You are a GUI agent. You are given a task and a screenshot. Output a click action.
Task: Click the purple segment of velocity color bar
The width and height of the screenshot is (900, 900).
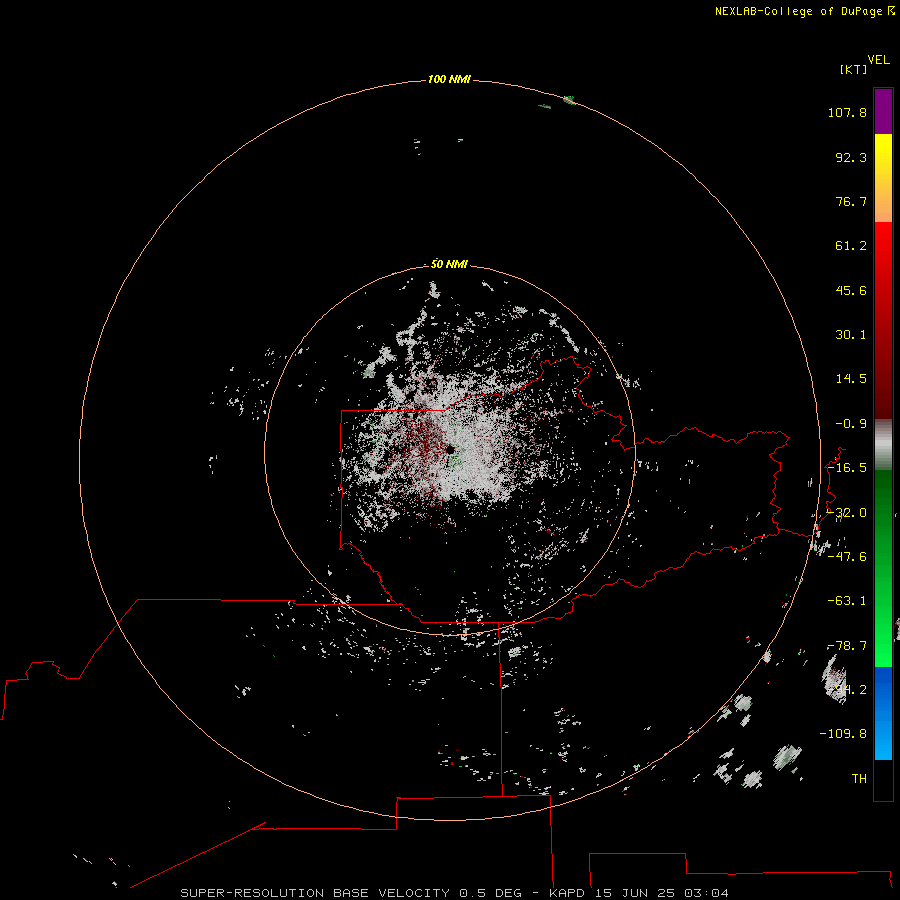tap(883, 111)
